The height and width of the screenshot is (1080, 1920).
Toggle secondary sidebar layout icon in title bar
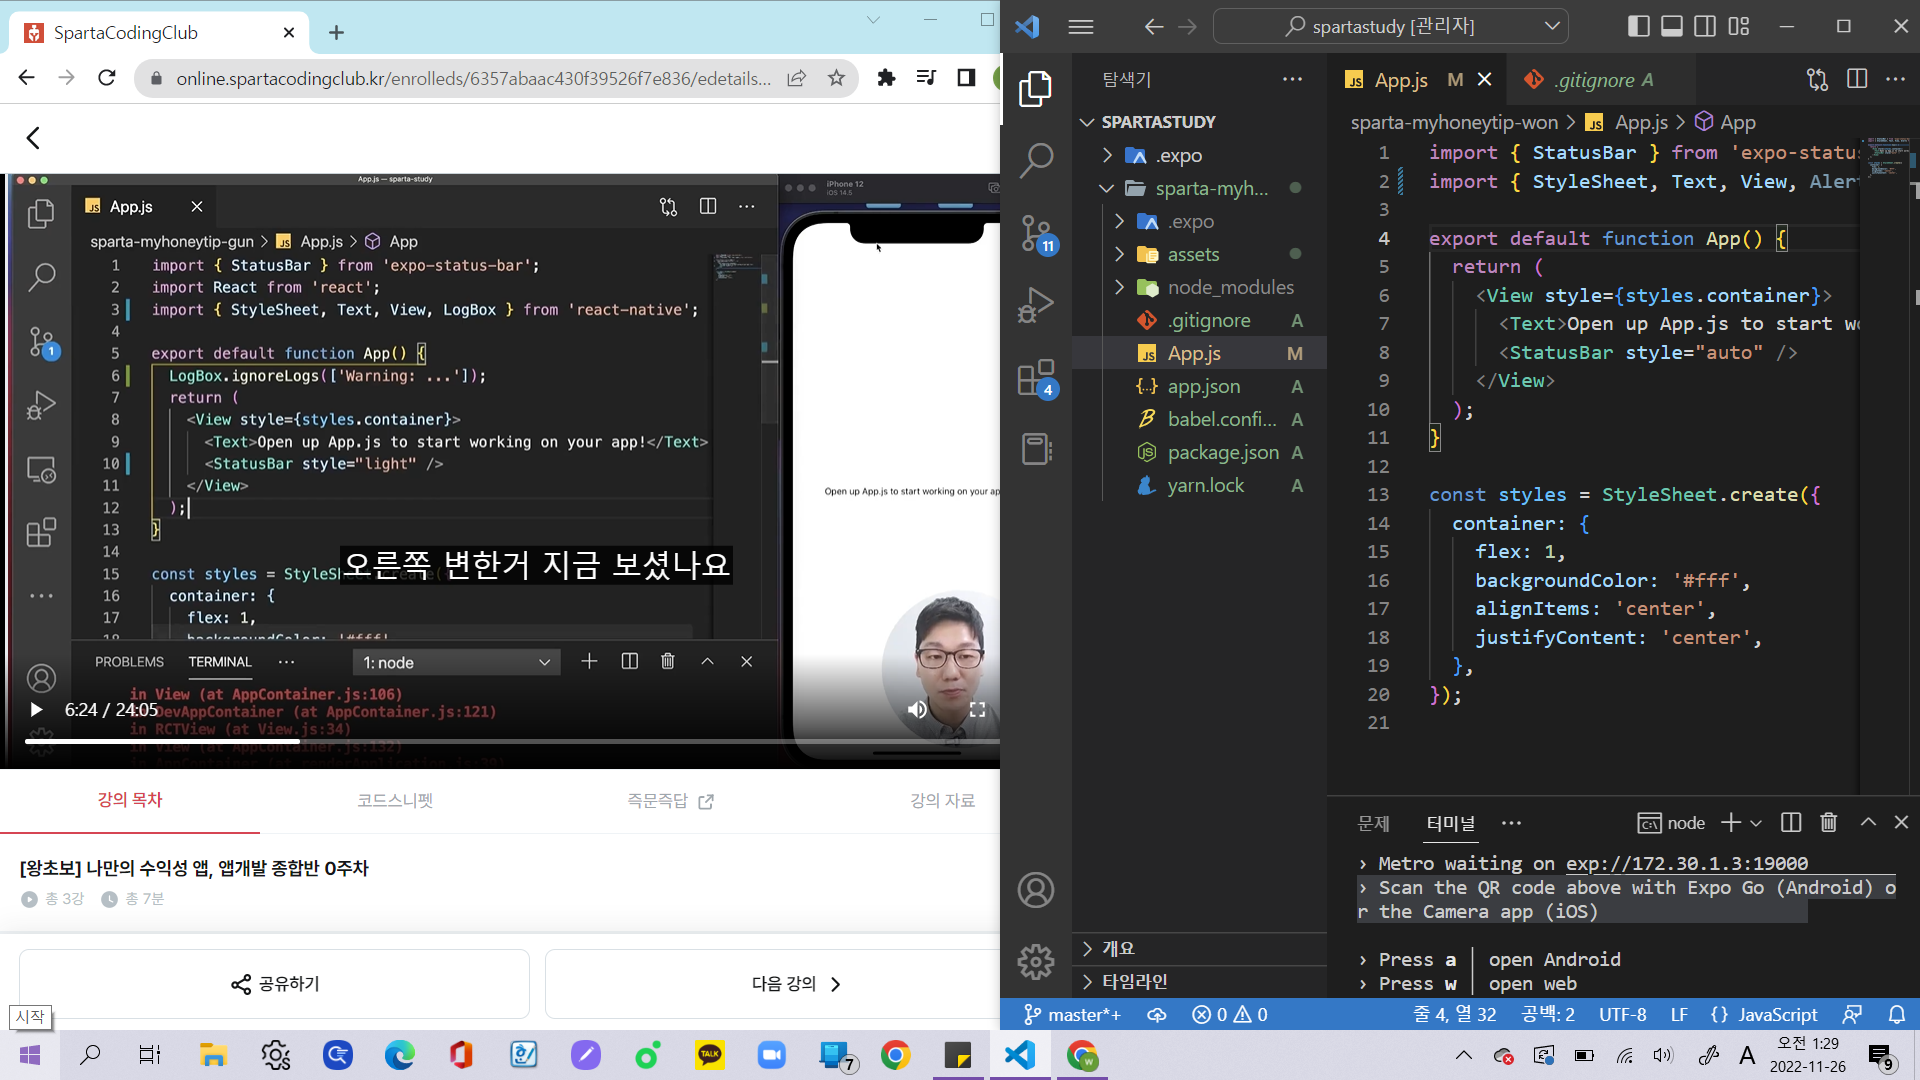1705,26
